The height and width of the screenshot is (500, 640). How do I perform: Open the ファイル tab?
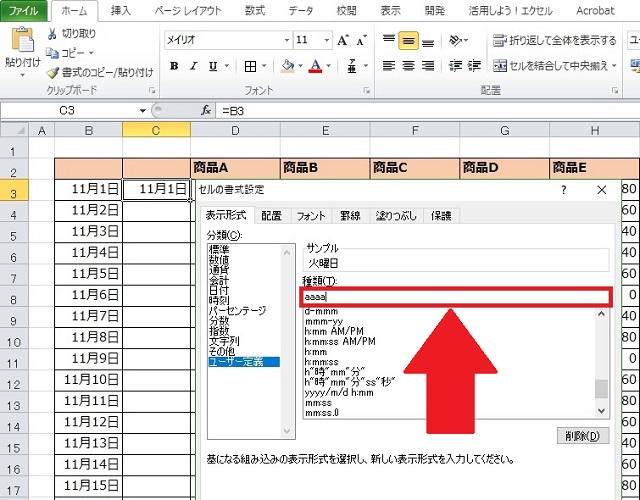24,10
